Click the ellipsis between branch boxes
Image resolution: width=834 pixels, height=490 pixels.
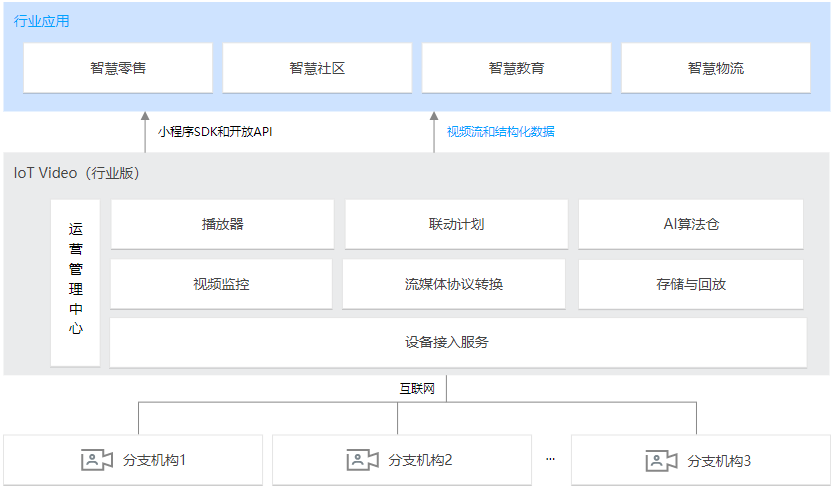coord(551,459)
